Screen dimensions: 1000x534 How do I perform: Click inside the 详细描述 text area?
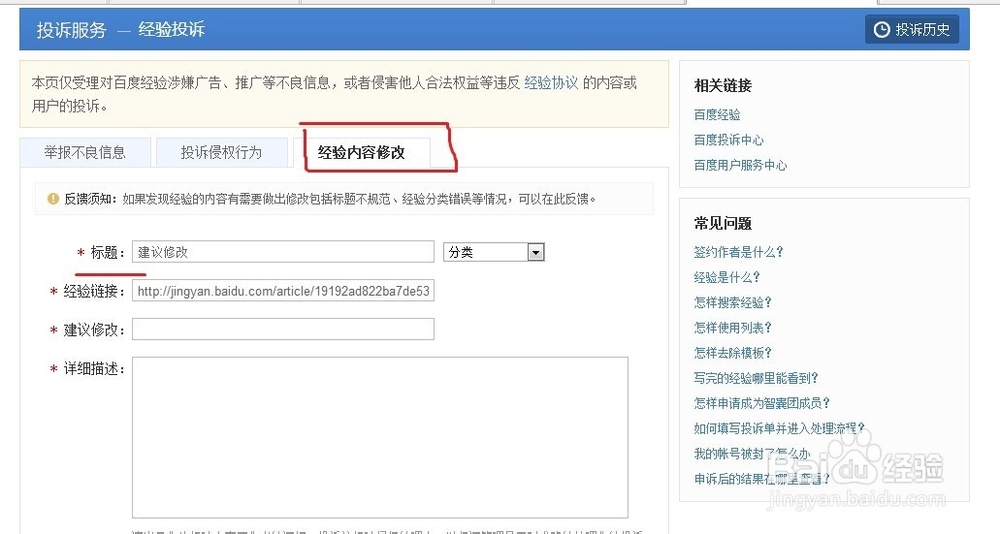coord(380,438)
